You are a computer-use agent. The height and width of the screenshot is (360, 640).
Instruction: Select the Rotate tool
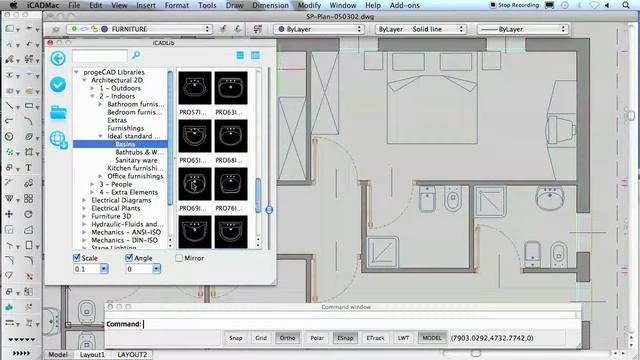(29, 214)
